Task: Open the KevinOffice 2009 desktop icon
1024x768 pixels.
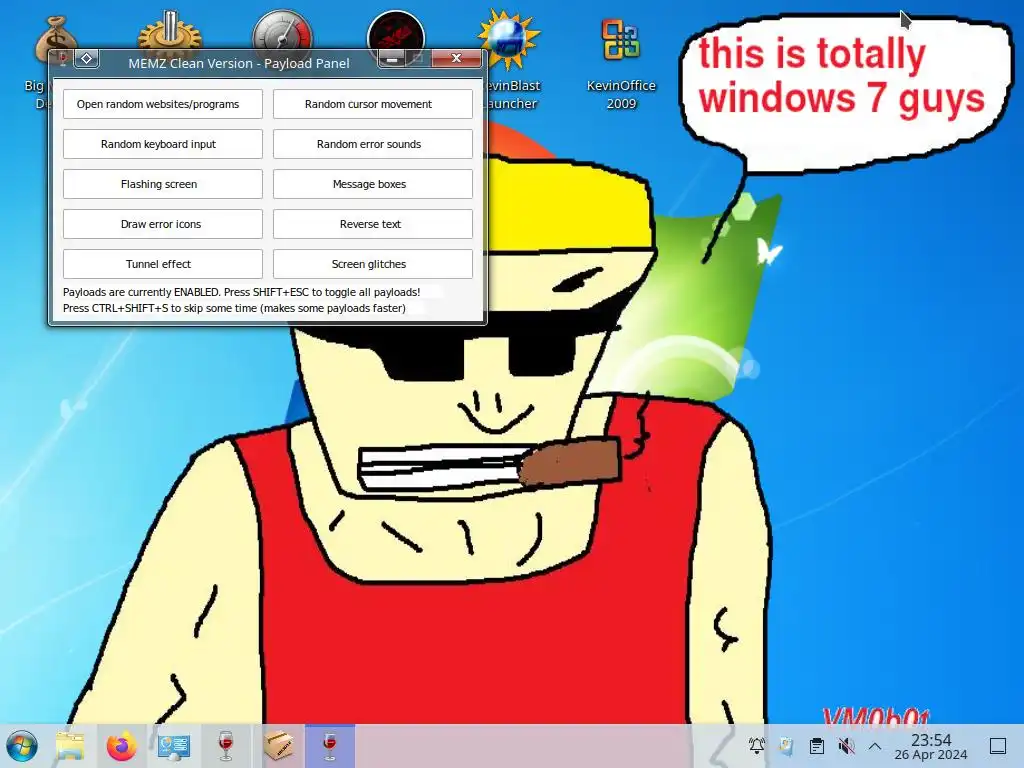Action: click(x=621, y=63)
